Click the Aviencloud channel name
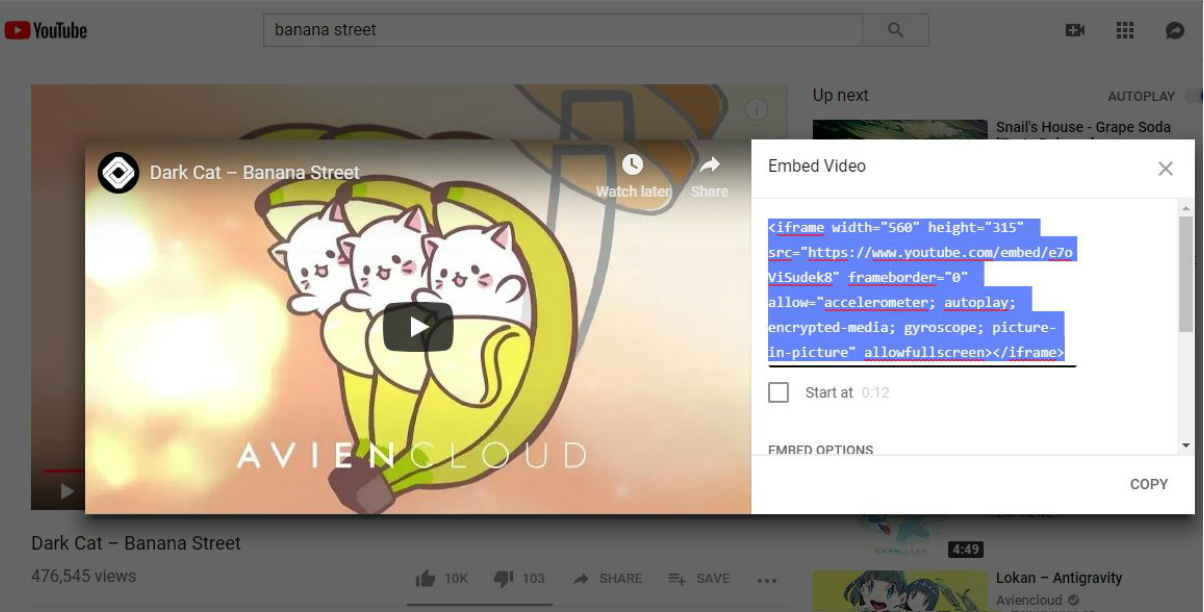This screenshot has height=612, width=1204. pos(1029,600)
